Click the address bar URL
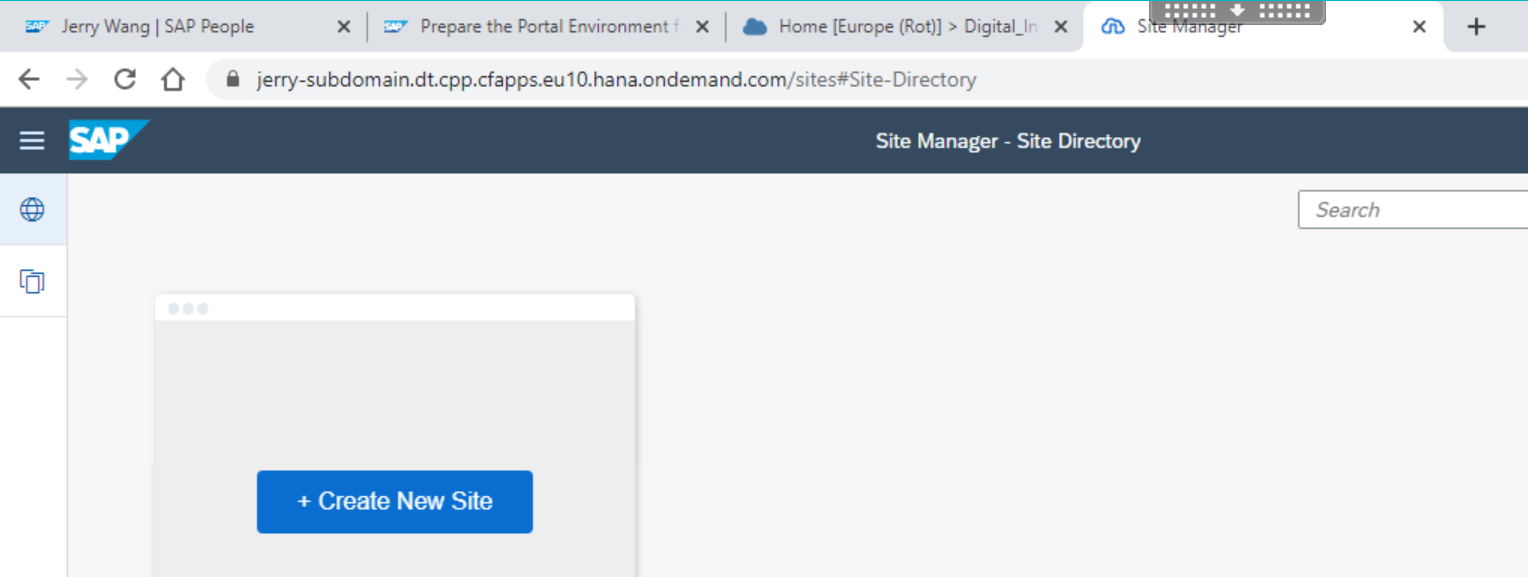 616,80
